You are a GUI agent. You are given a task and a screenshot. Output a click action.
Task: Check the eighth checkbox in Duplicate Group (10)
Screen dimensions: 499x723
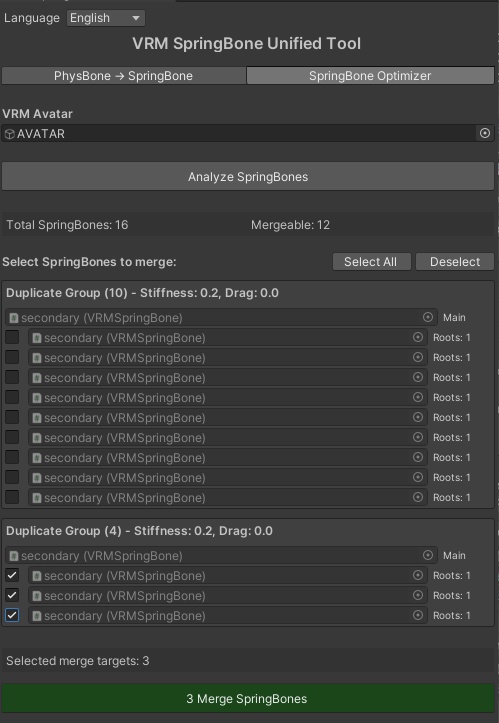coord(12,477)
